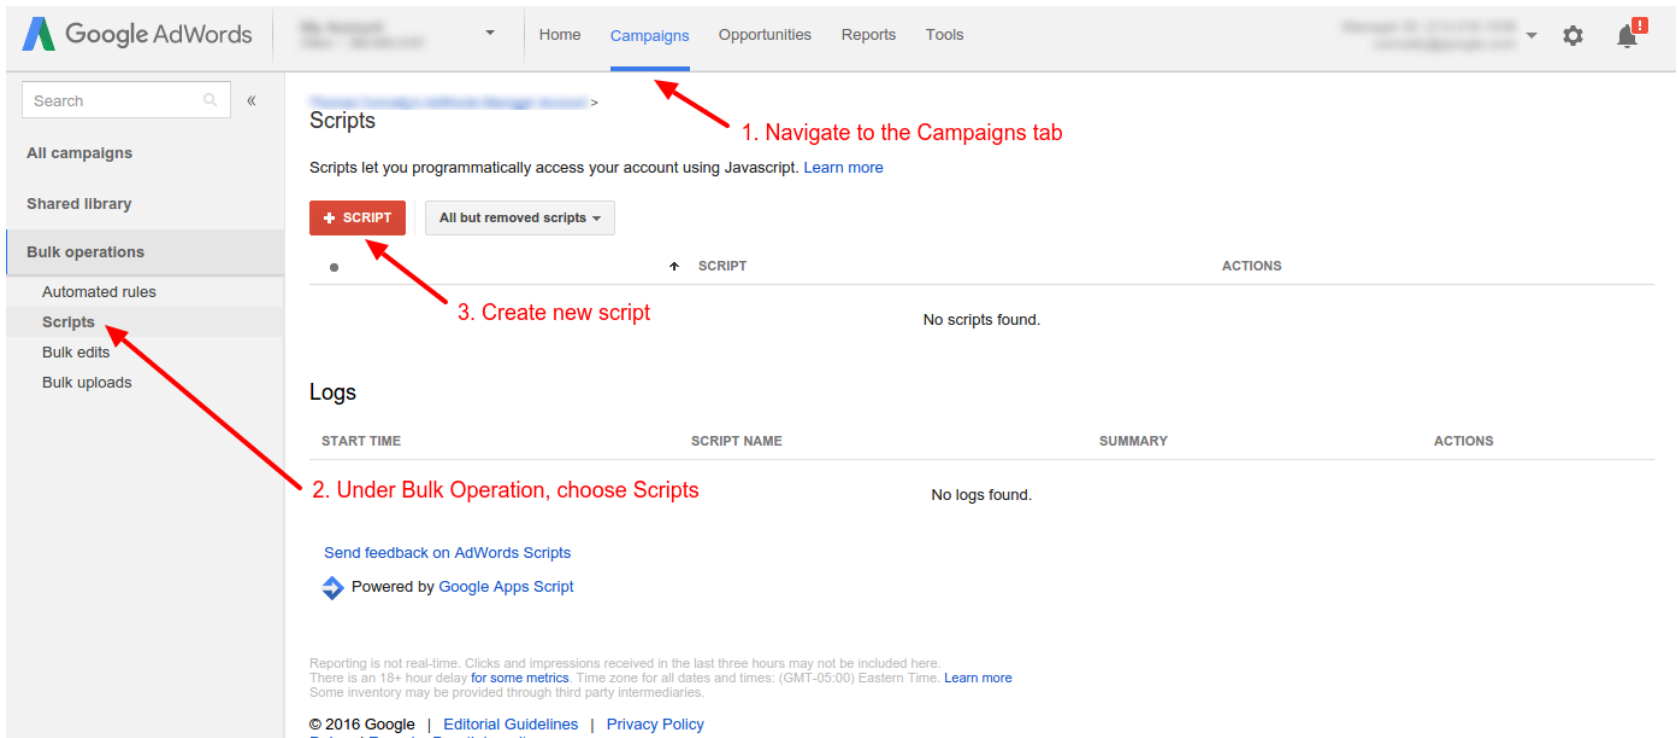Open the account selector dropdown arrow
1678x738 pixels.
[490, 33]
